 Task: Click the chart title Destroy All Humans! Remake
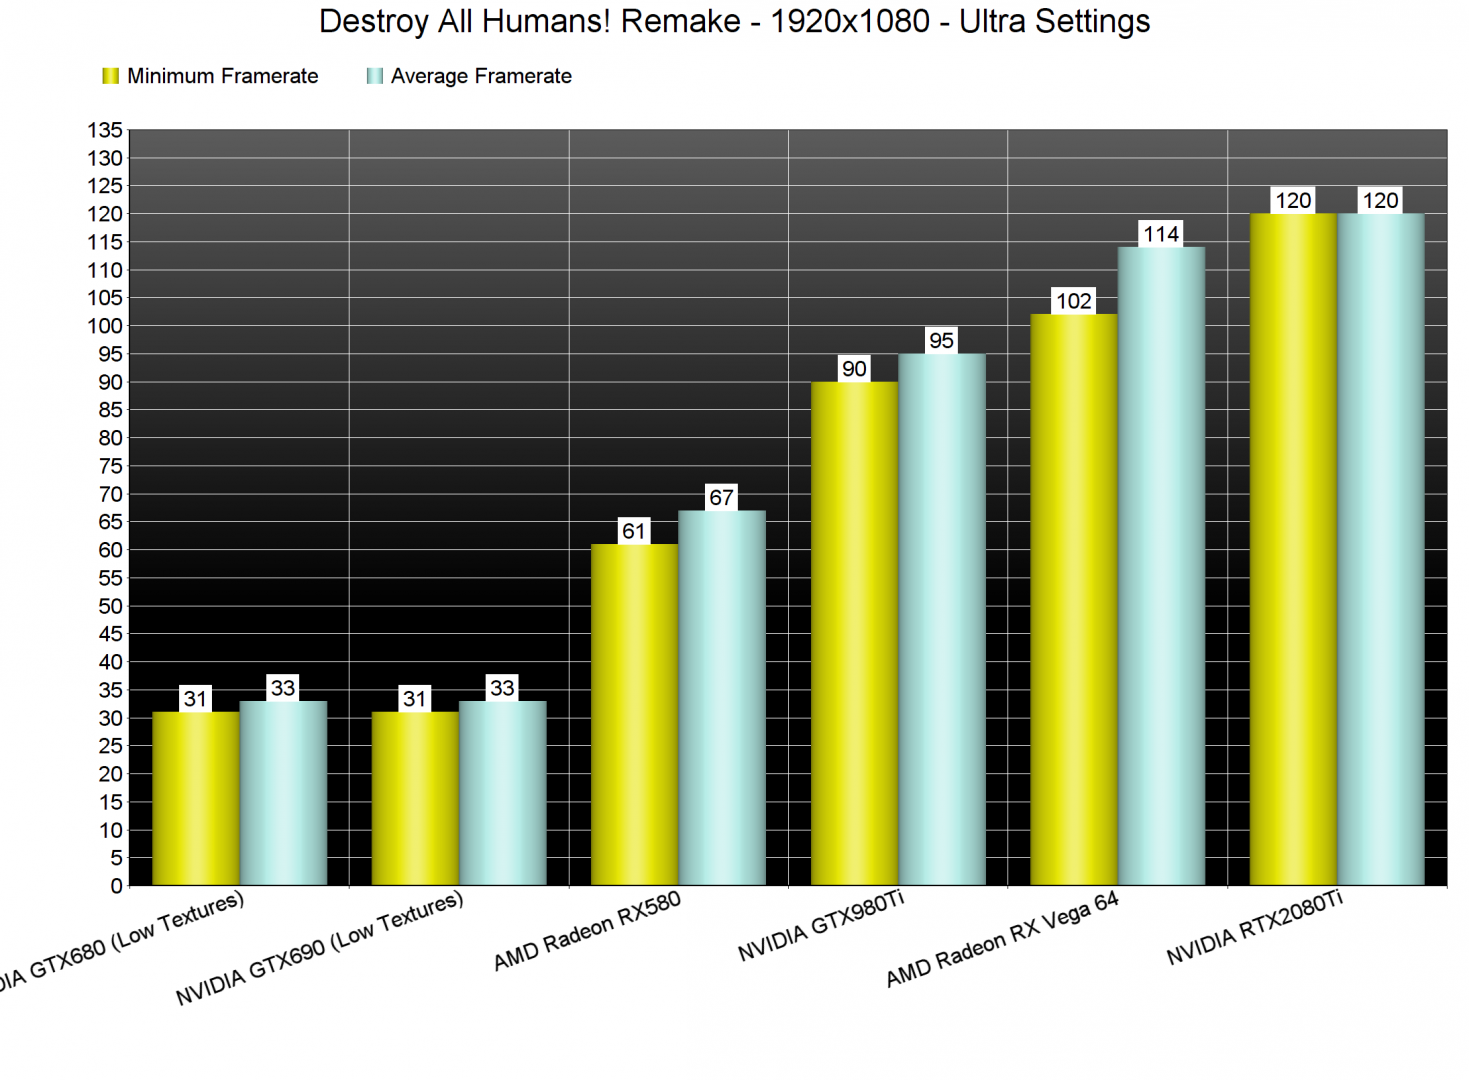coord(734,21)
